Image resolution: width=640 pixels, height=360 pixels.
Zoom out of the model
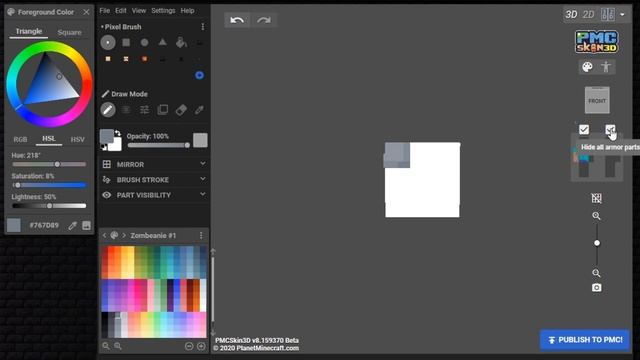(596, 273)
